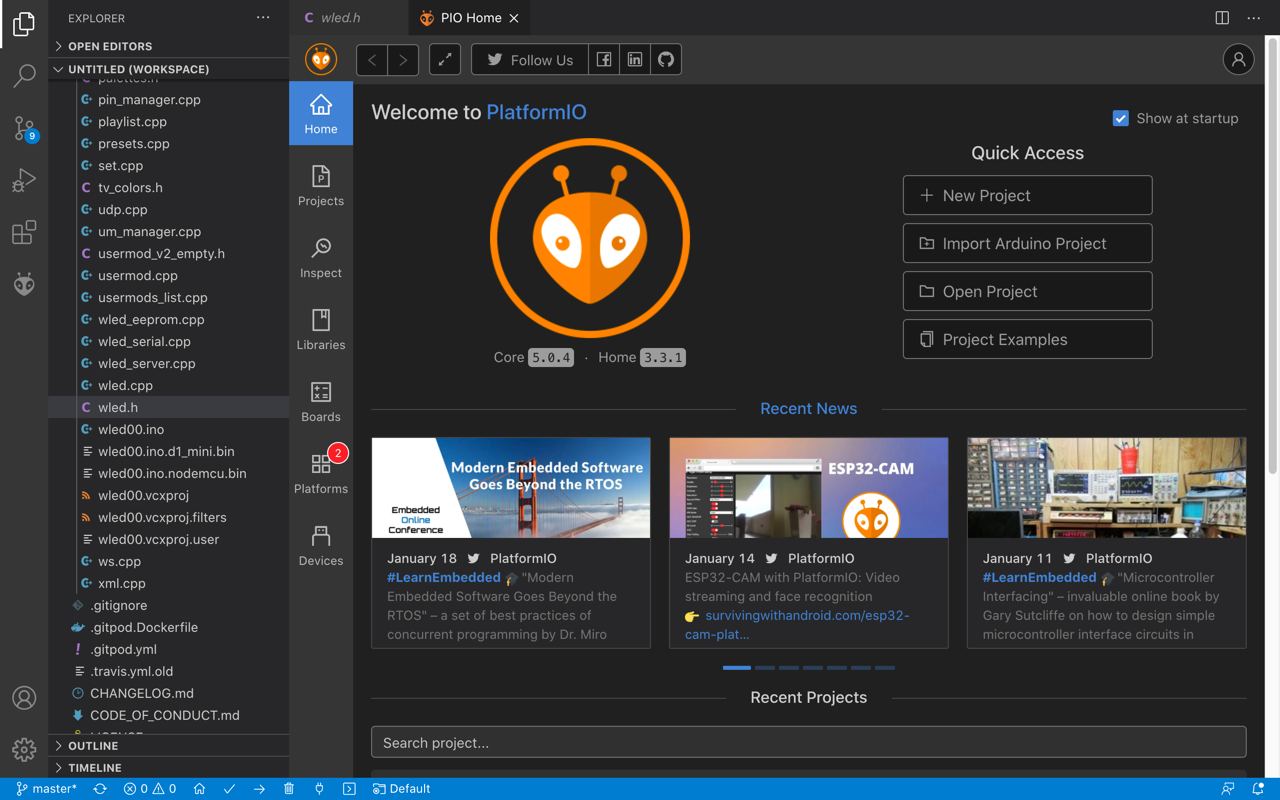The height and width of the screenshot is (800, 1280).
Task: Click the last news carousel indicator
Action: [x=884, y=667]
